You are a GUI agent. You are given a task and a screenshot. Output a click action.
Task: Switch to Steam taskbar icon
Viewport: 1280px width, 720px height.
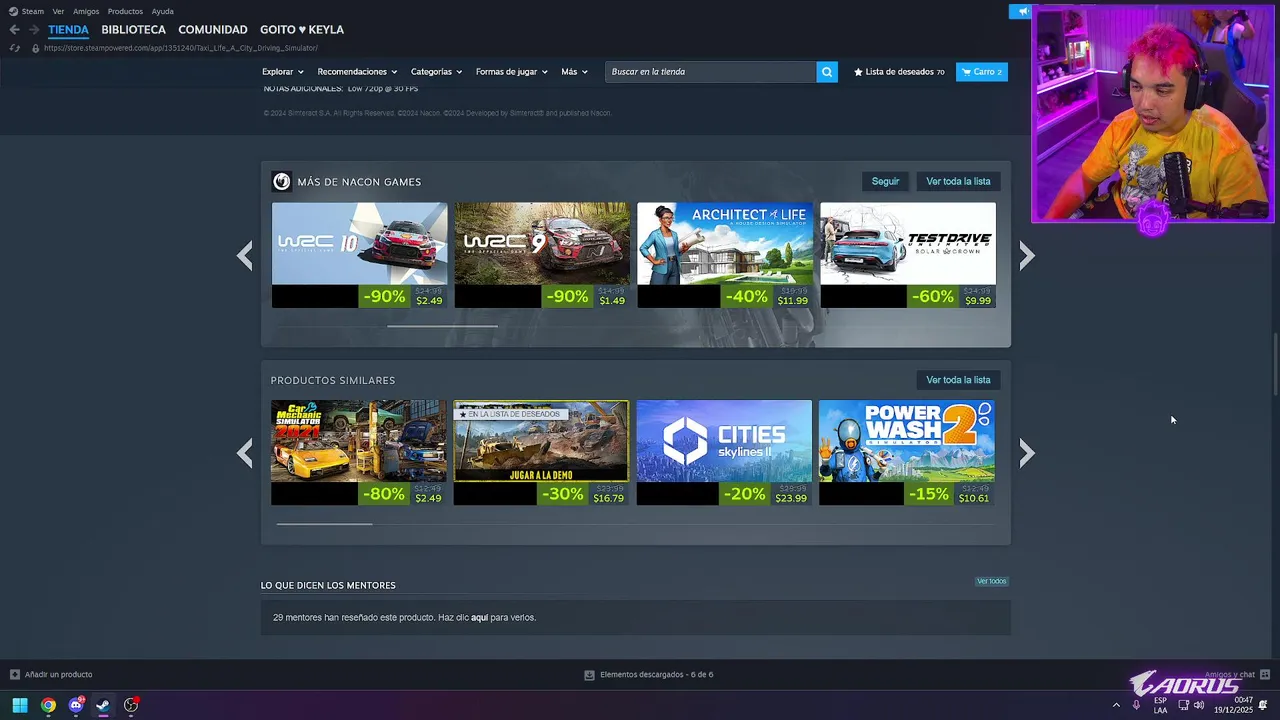[x=103, y=705]
